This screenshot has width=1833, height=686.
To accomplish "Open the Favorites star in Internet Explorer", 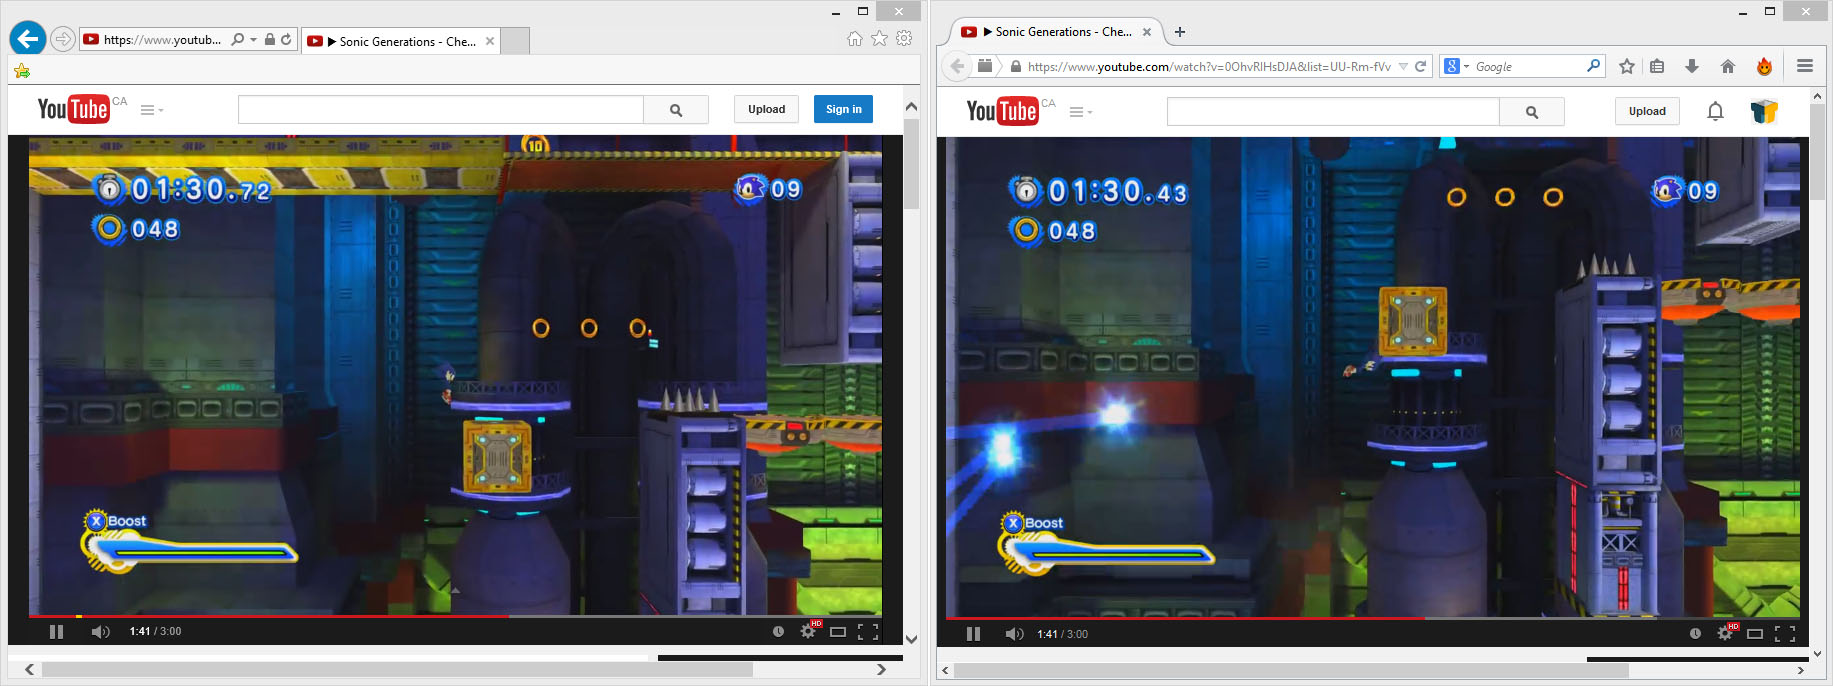I will point(879,39).
